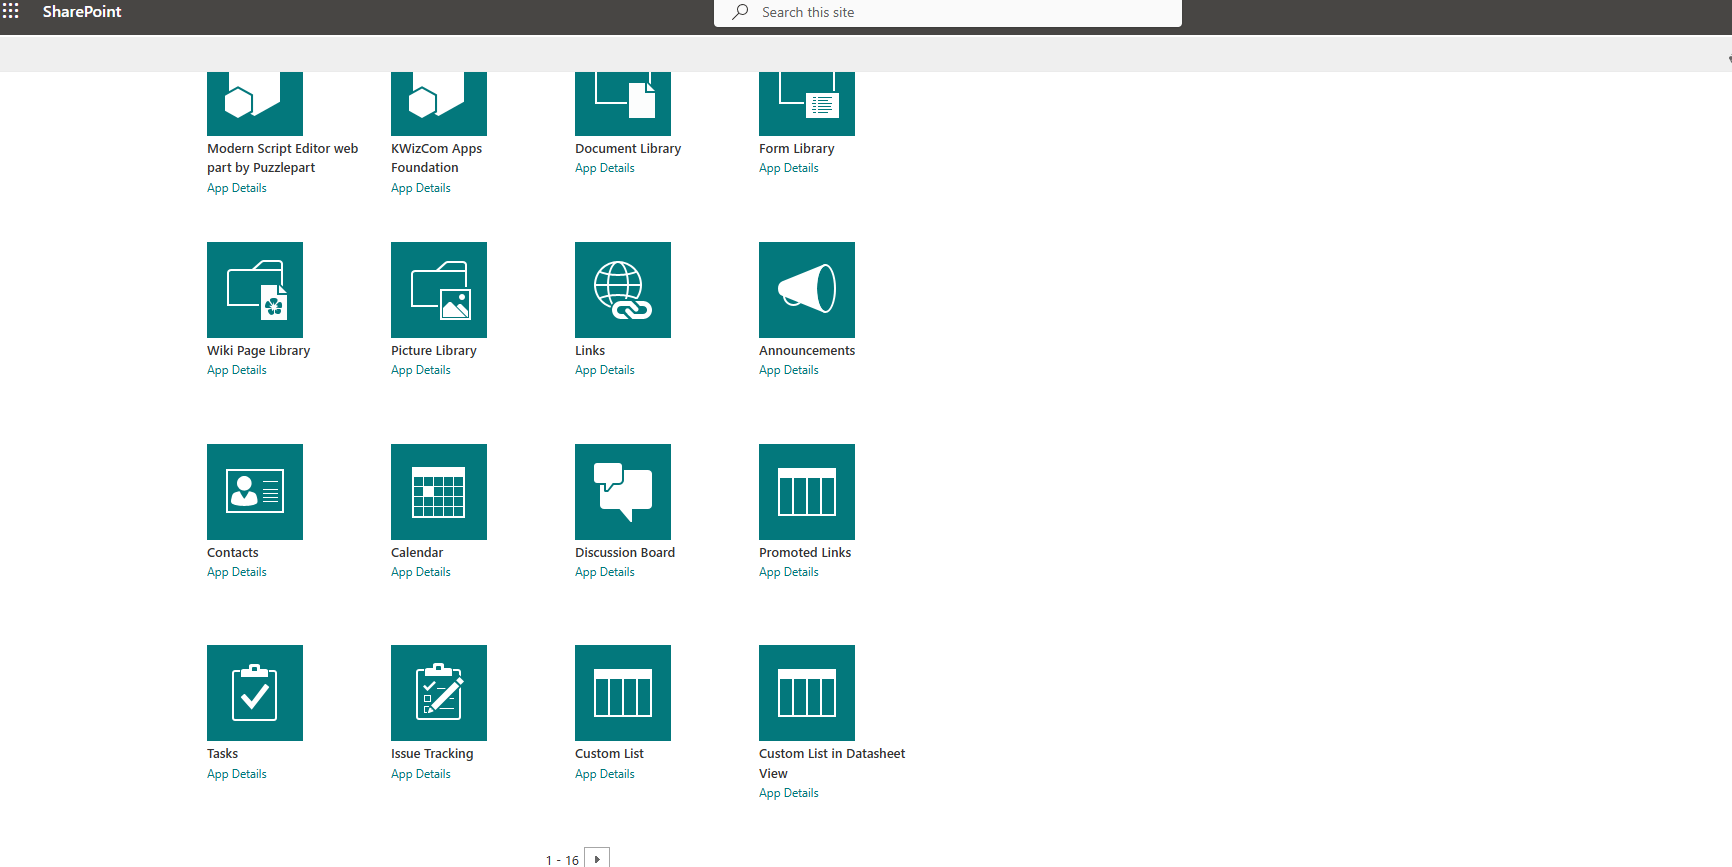
Task: Click the Wiki Page Library app icon
Action: tap(254, 290)
